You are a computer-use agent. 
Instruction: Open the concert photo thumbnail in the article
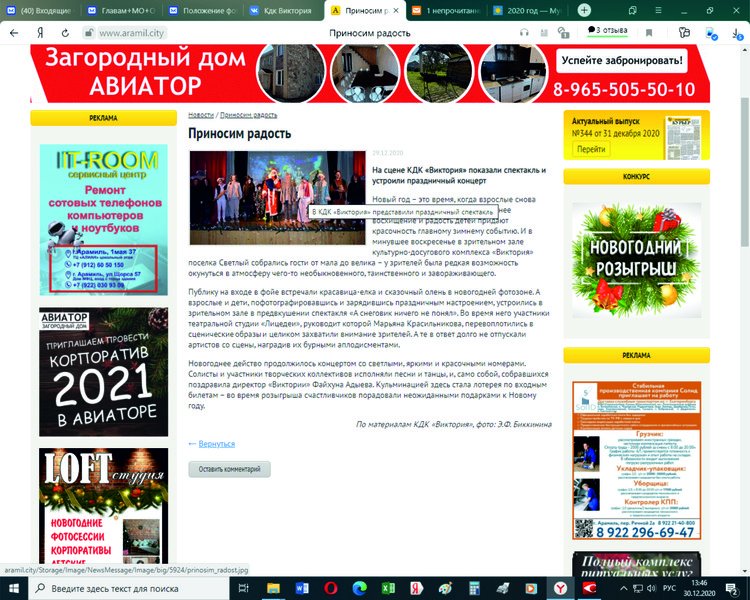click(x=275, y=197)
